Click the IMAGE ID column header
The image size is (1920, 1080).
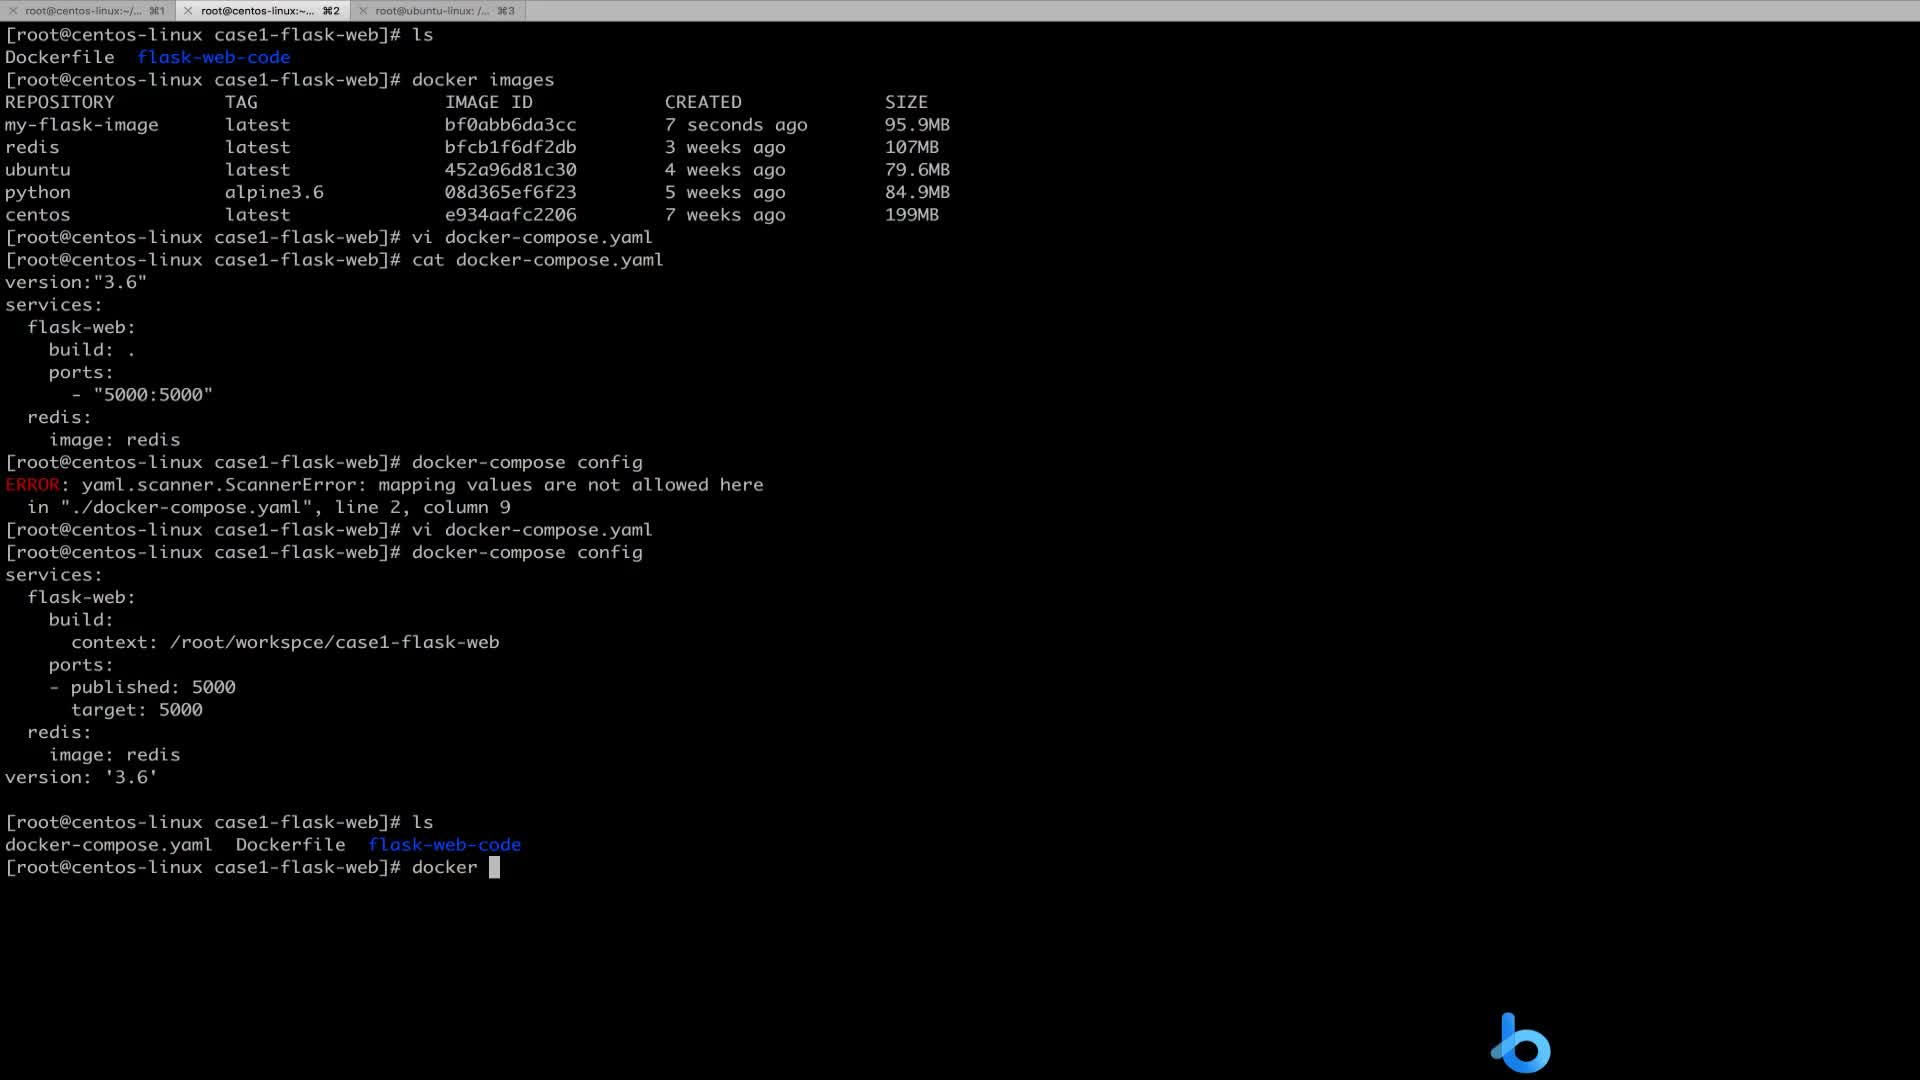(x=489, y=102)
